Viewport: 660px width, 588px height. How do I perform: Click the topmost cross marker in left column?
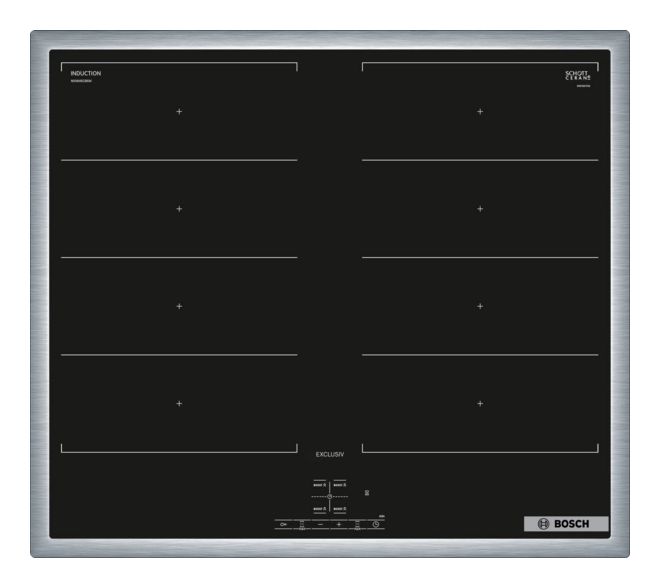tap(179, 112)
